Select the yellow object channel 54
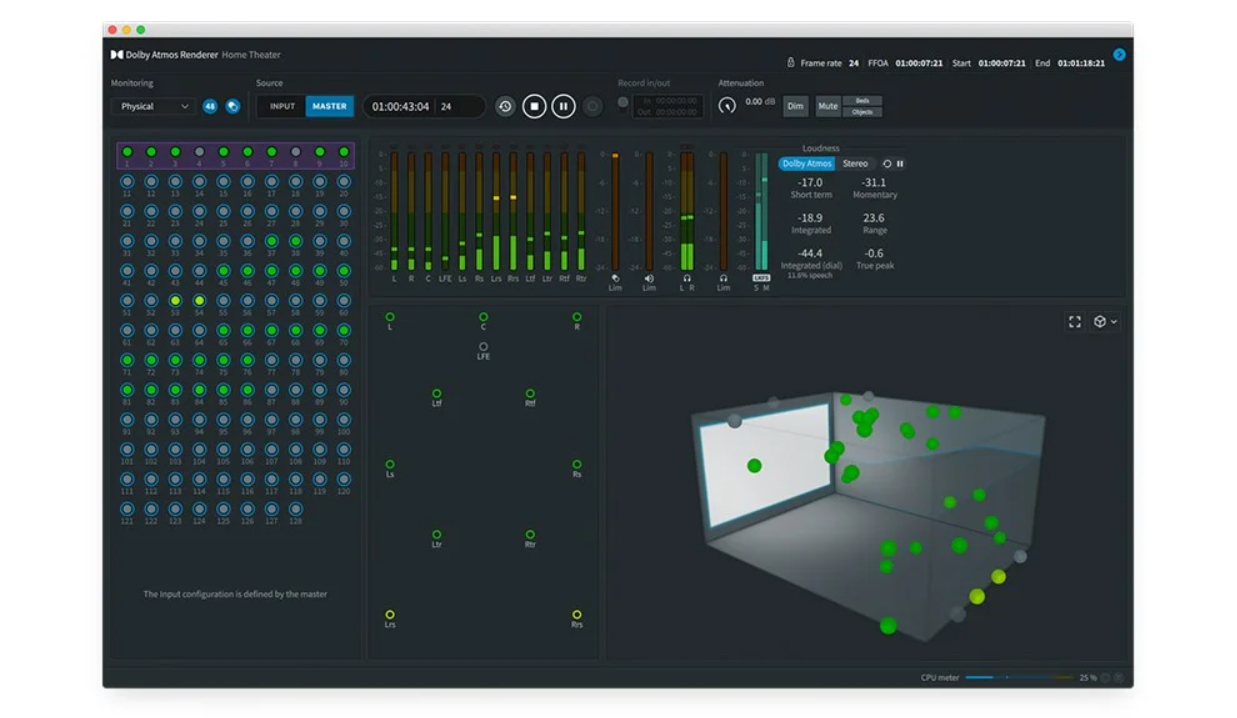The image size is (1237, 718). tap(199, 300)
